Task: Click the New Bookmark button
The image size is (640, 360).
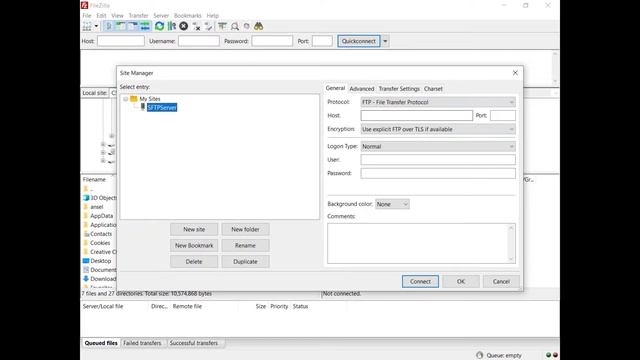Action: (194, 245)
